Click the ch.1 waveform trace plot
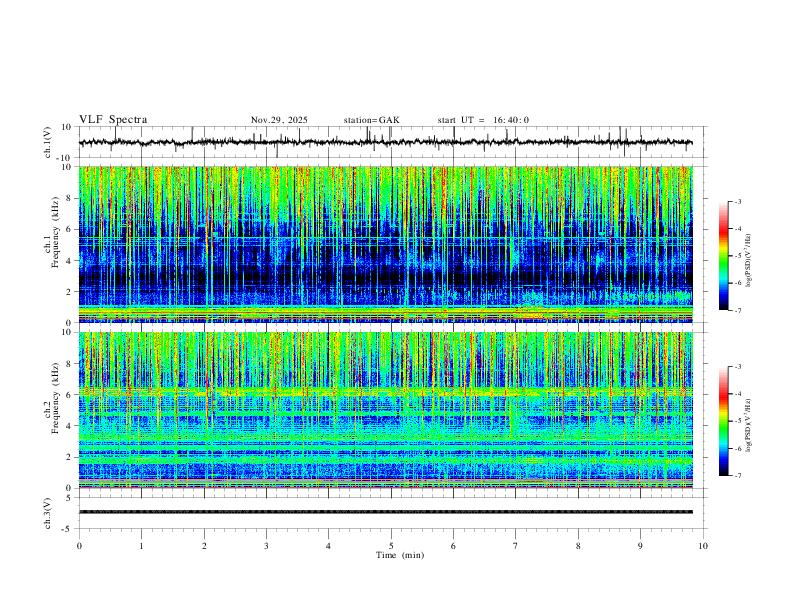 [x=385, y=142]
